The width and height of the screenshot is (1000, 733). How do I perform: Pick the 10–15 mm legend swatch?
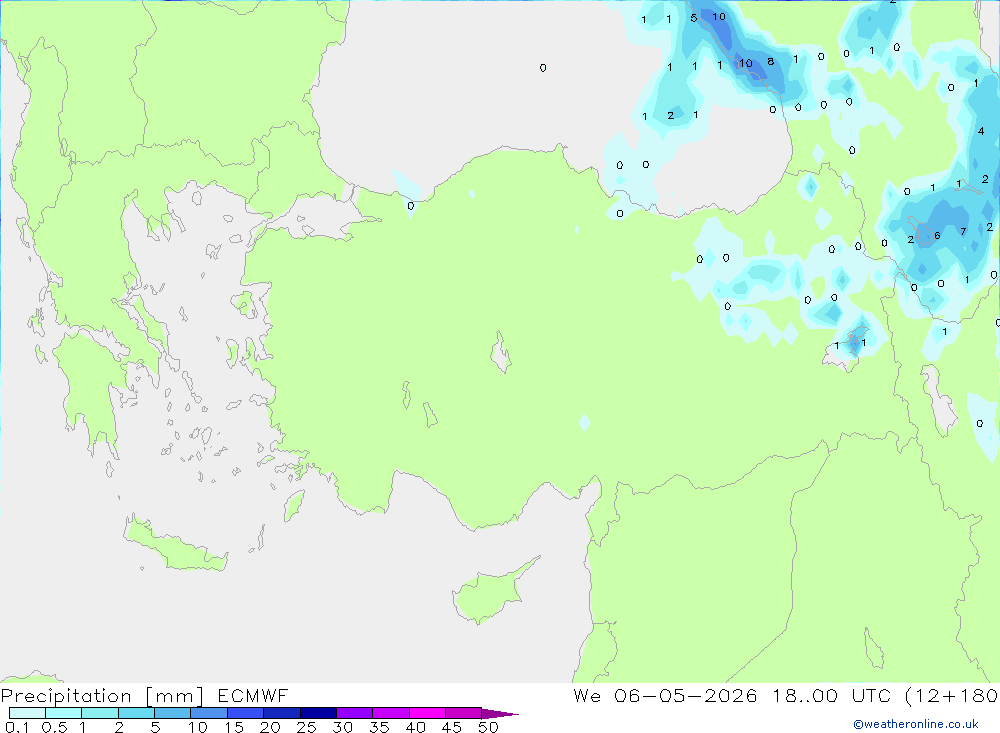(209, 713)
